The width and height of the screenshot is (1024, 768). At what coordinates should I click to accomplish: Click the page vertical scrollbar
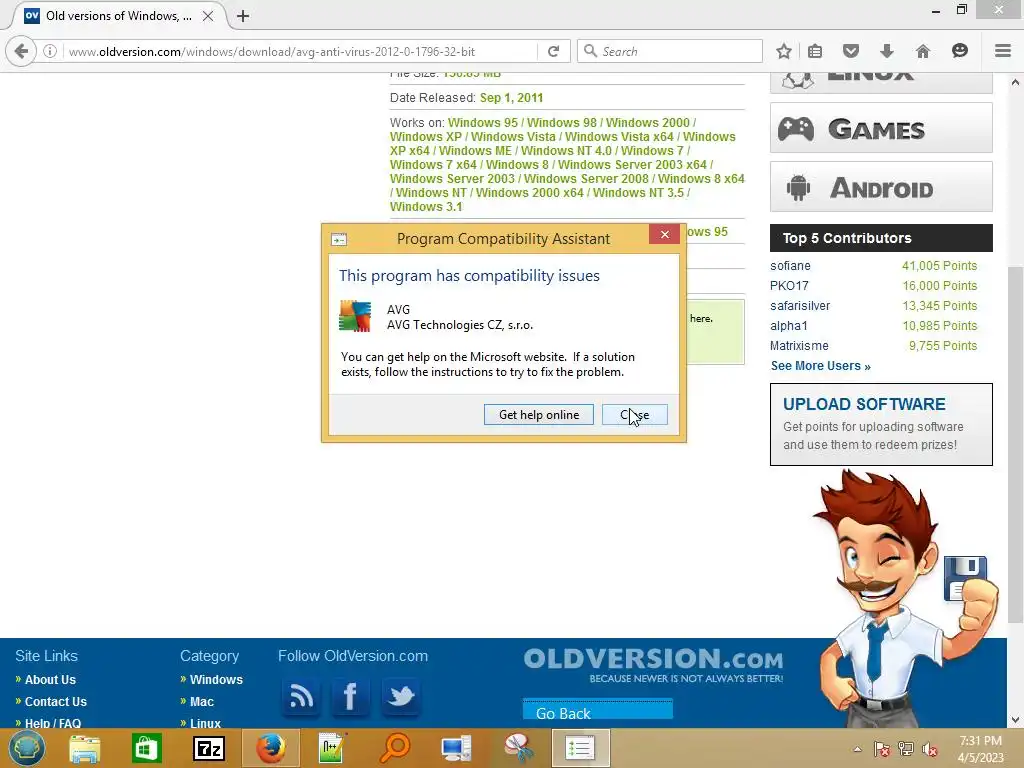tap(1015, 444)
